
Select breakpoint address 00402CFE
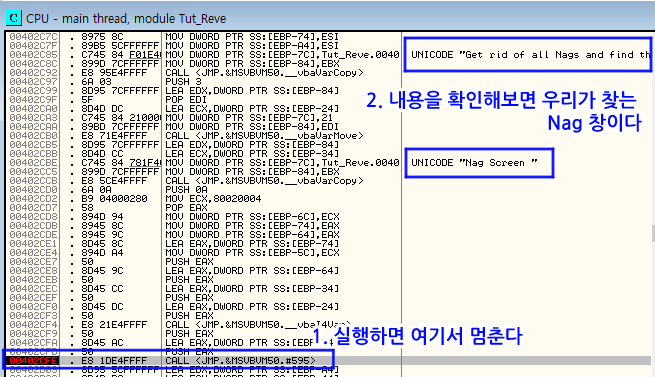tap(33, 360)
